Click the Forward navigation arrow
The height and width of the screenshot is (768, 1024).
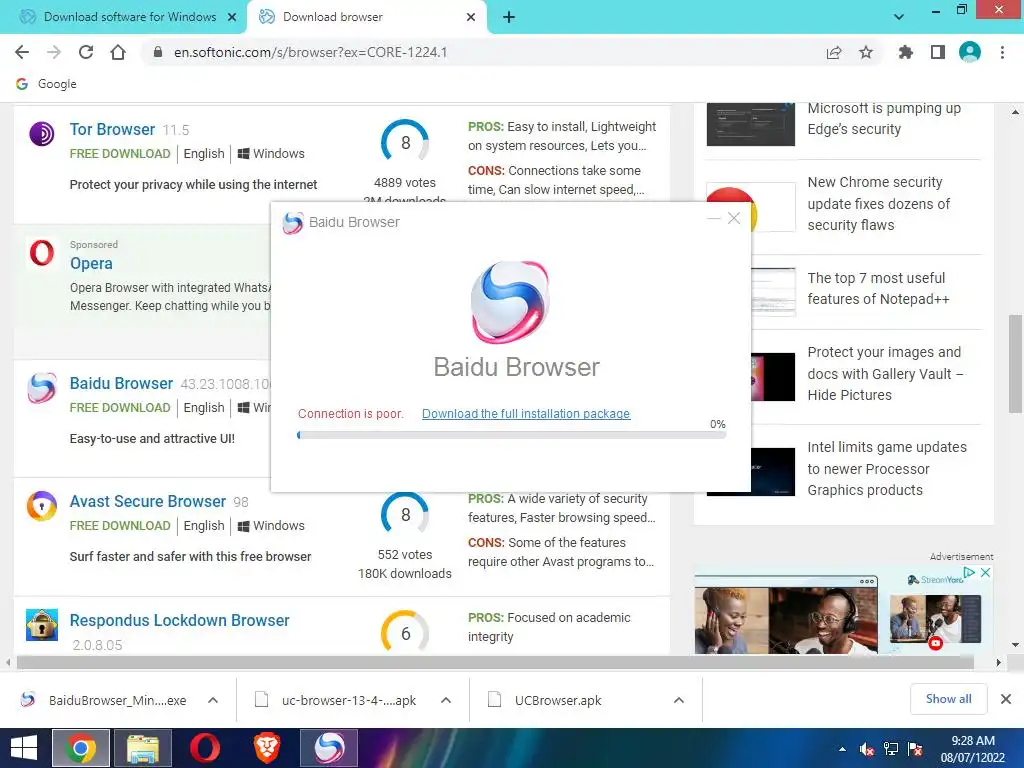(x=54, y=52)
